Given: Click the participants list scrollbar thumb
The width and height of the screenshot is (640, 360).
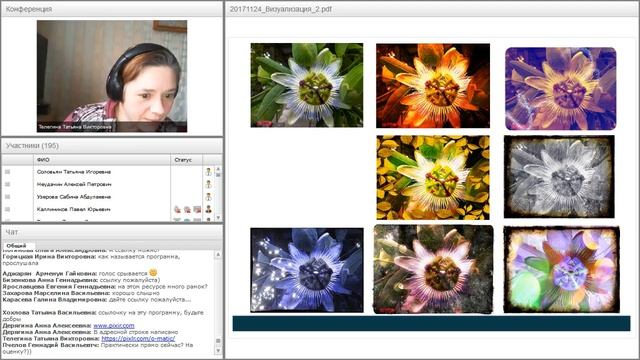Looking at the screenshot, I should (218, 174).
